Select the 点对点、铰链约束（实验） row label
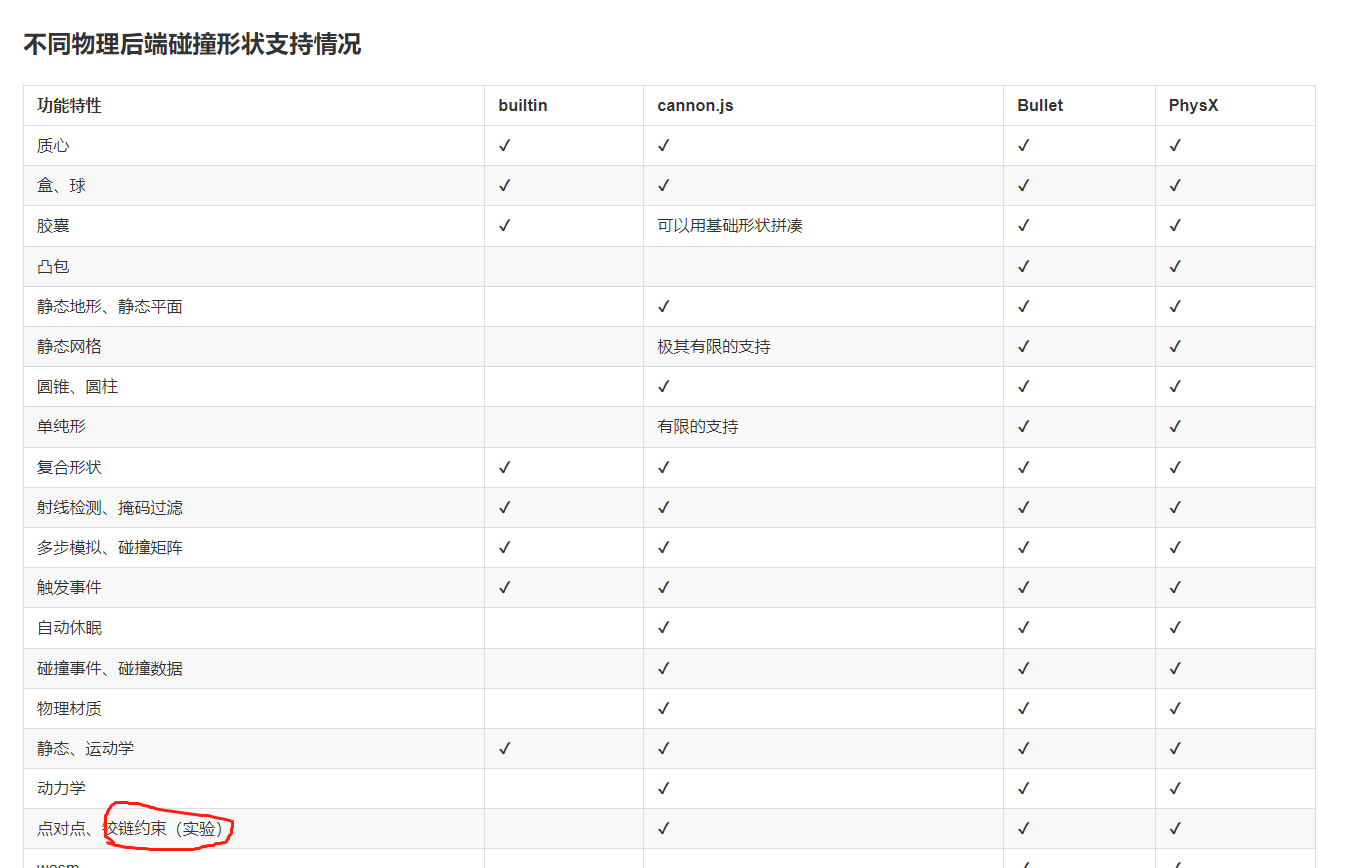Screen dimensions: 1348x868 133,829
